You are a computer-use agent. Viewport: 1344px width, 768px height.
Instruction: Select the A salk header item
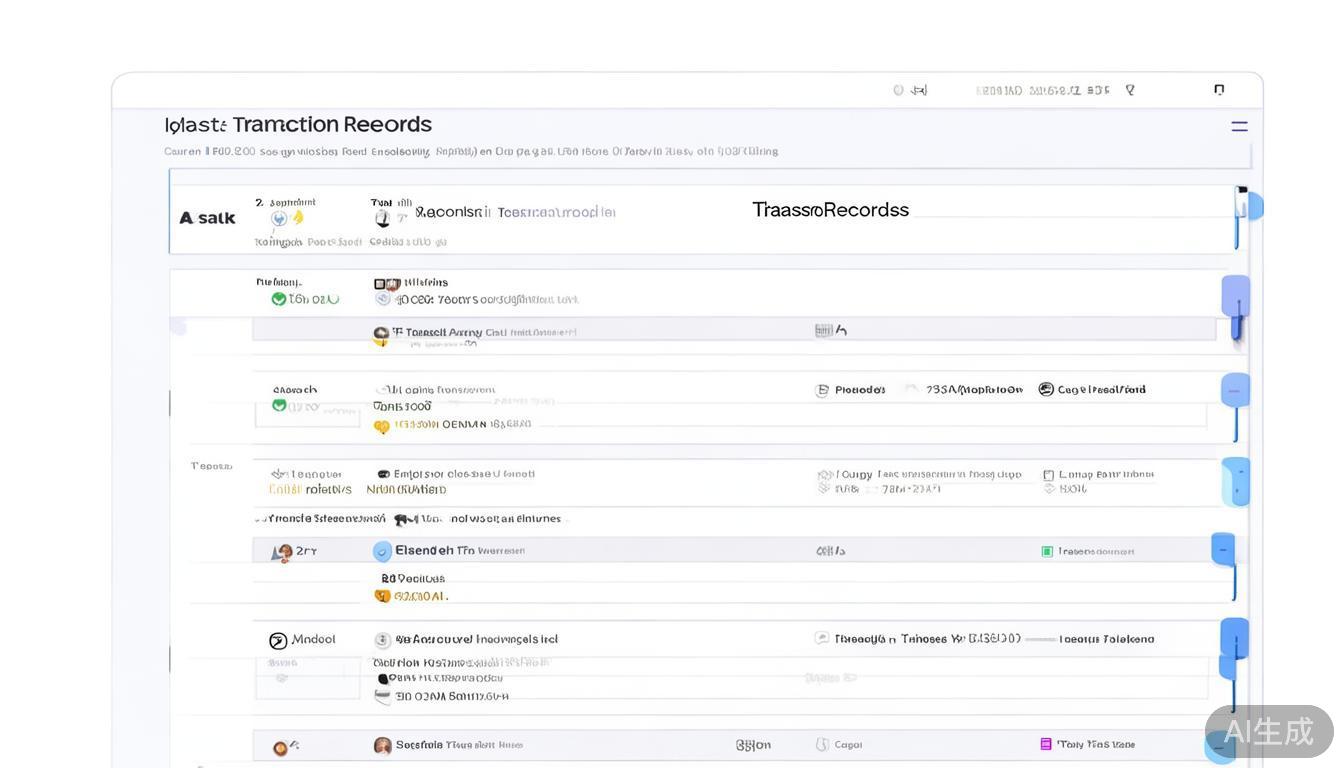(207, 218)
